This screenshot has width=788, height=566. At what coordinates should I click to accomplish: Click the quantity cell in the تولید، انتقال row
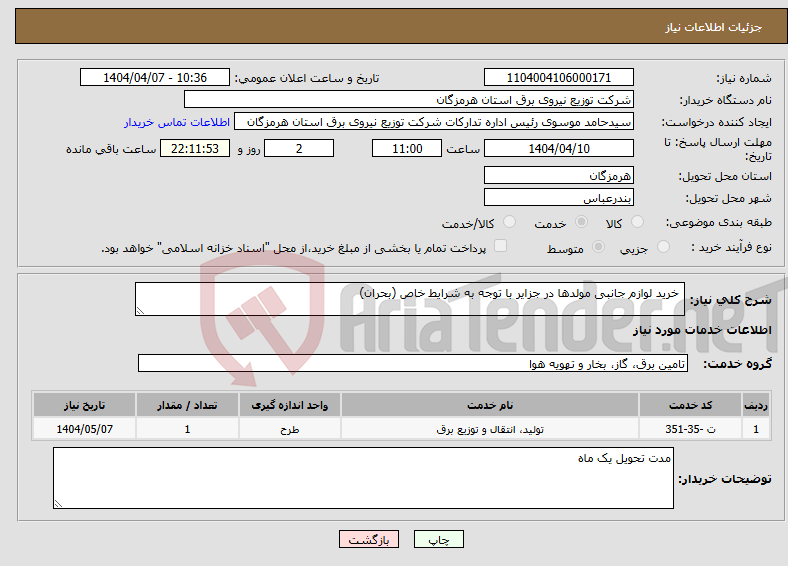tap(187, 429)
